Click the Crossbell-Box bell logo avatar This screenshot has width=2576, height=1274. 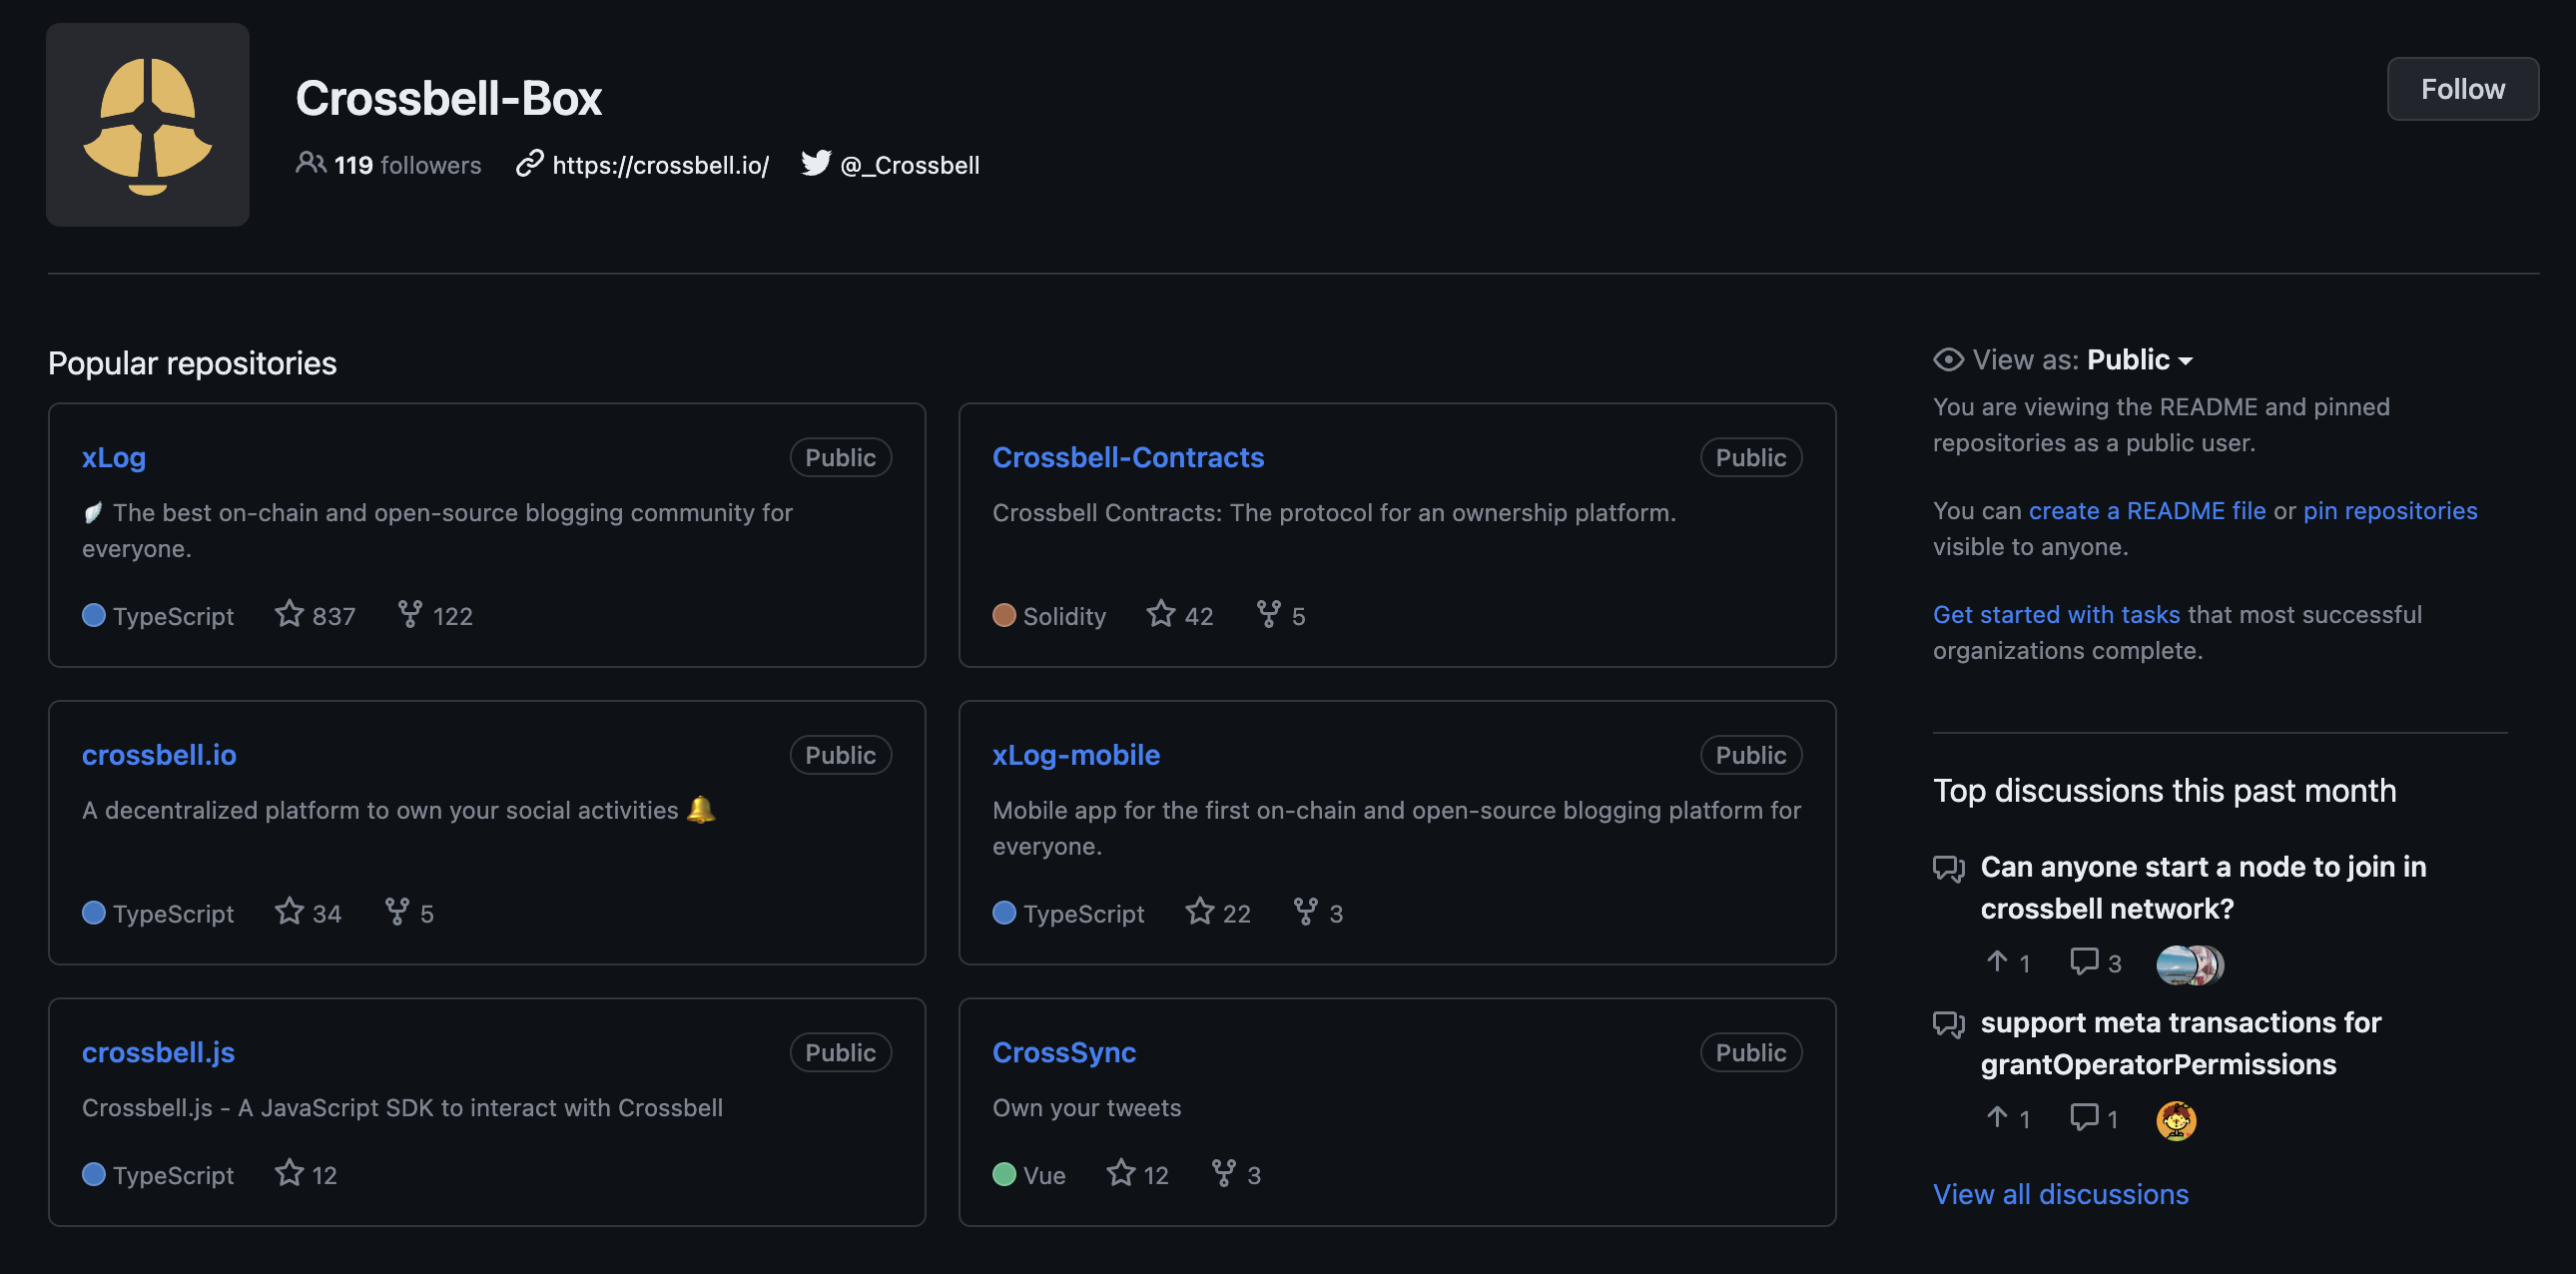point(148,125)
